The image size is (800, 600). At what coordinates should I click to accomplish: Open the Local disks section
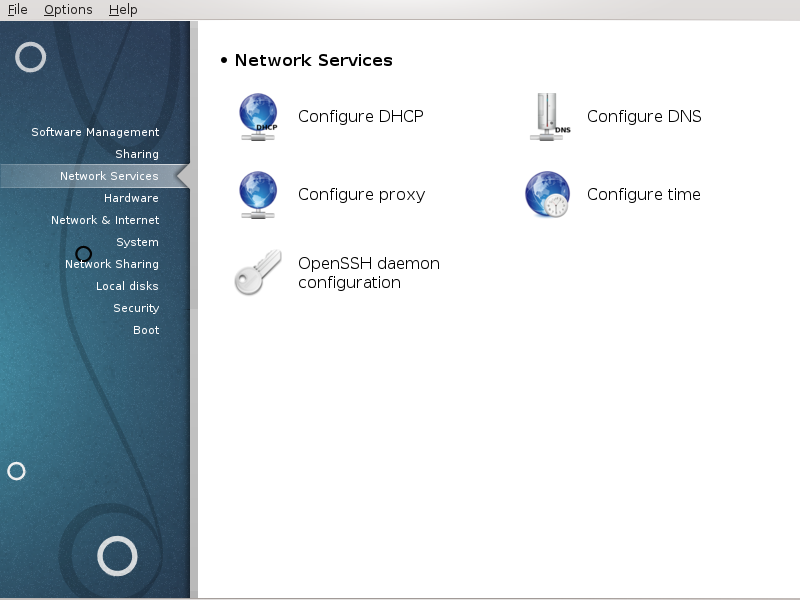tap(127, 286)
